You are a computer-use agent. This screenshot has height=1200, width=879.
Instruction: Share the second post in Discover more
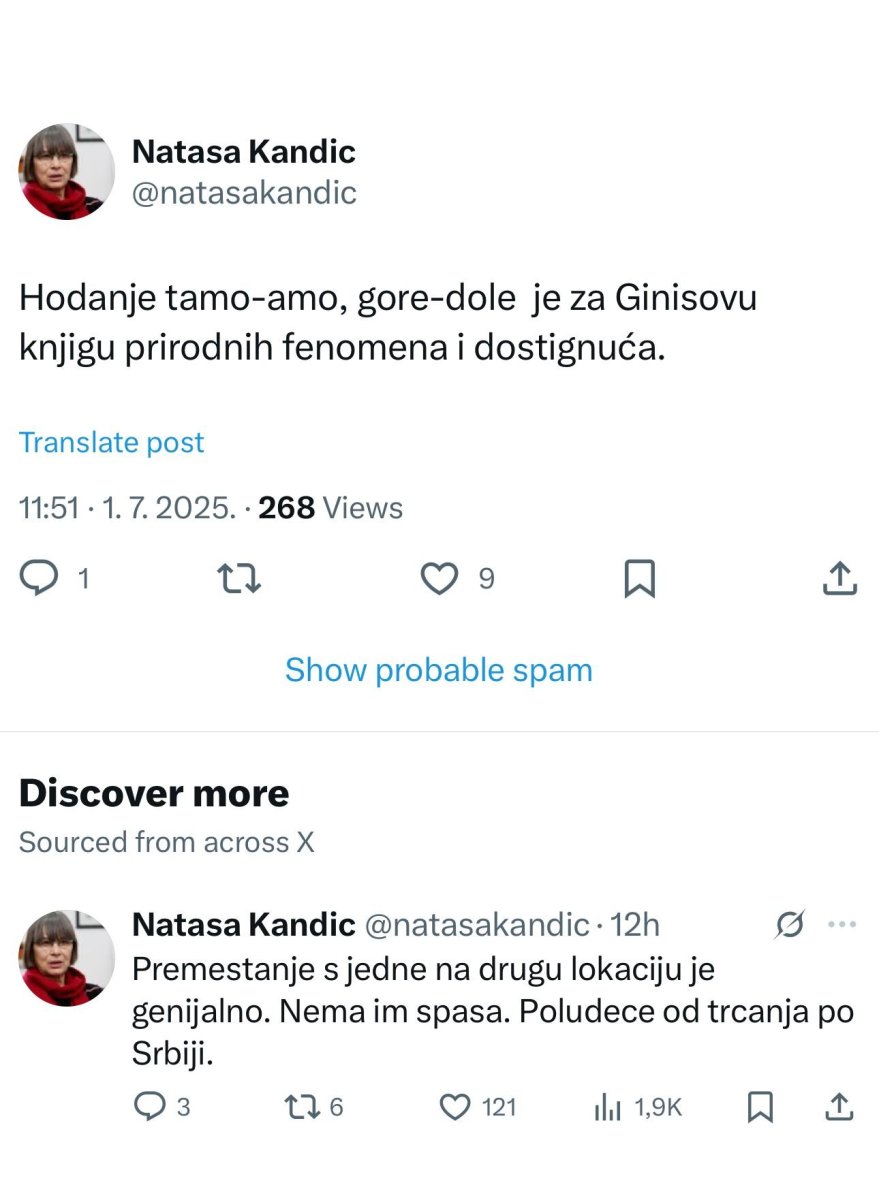840,1106
